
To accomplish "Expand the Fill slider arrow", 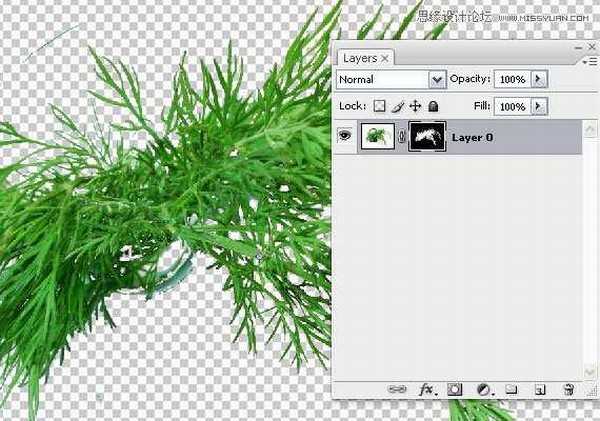I will pyautogui.click(x=538, y=105).
